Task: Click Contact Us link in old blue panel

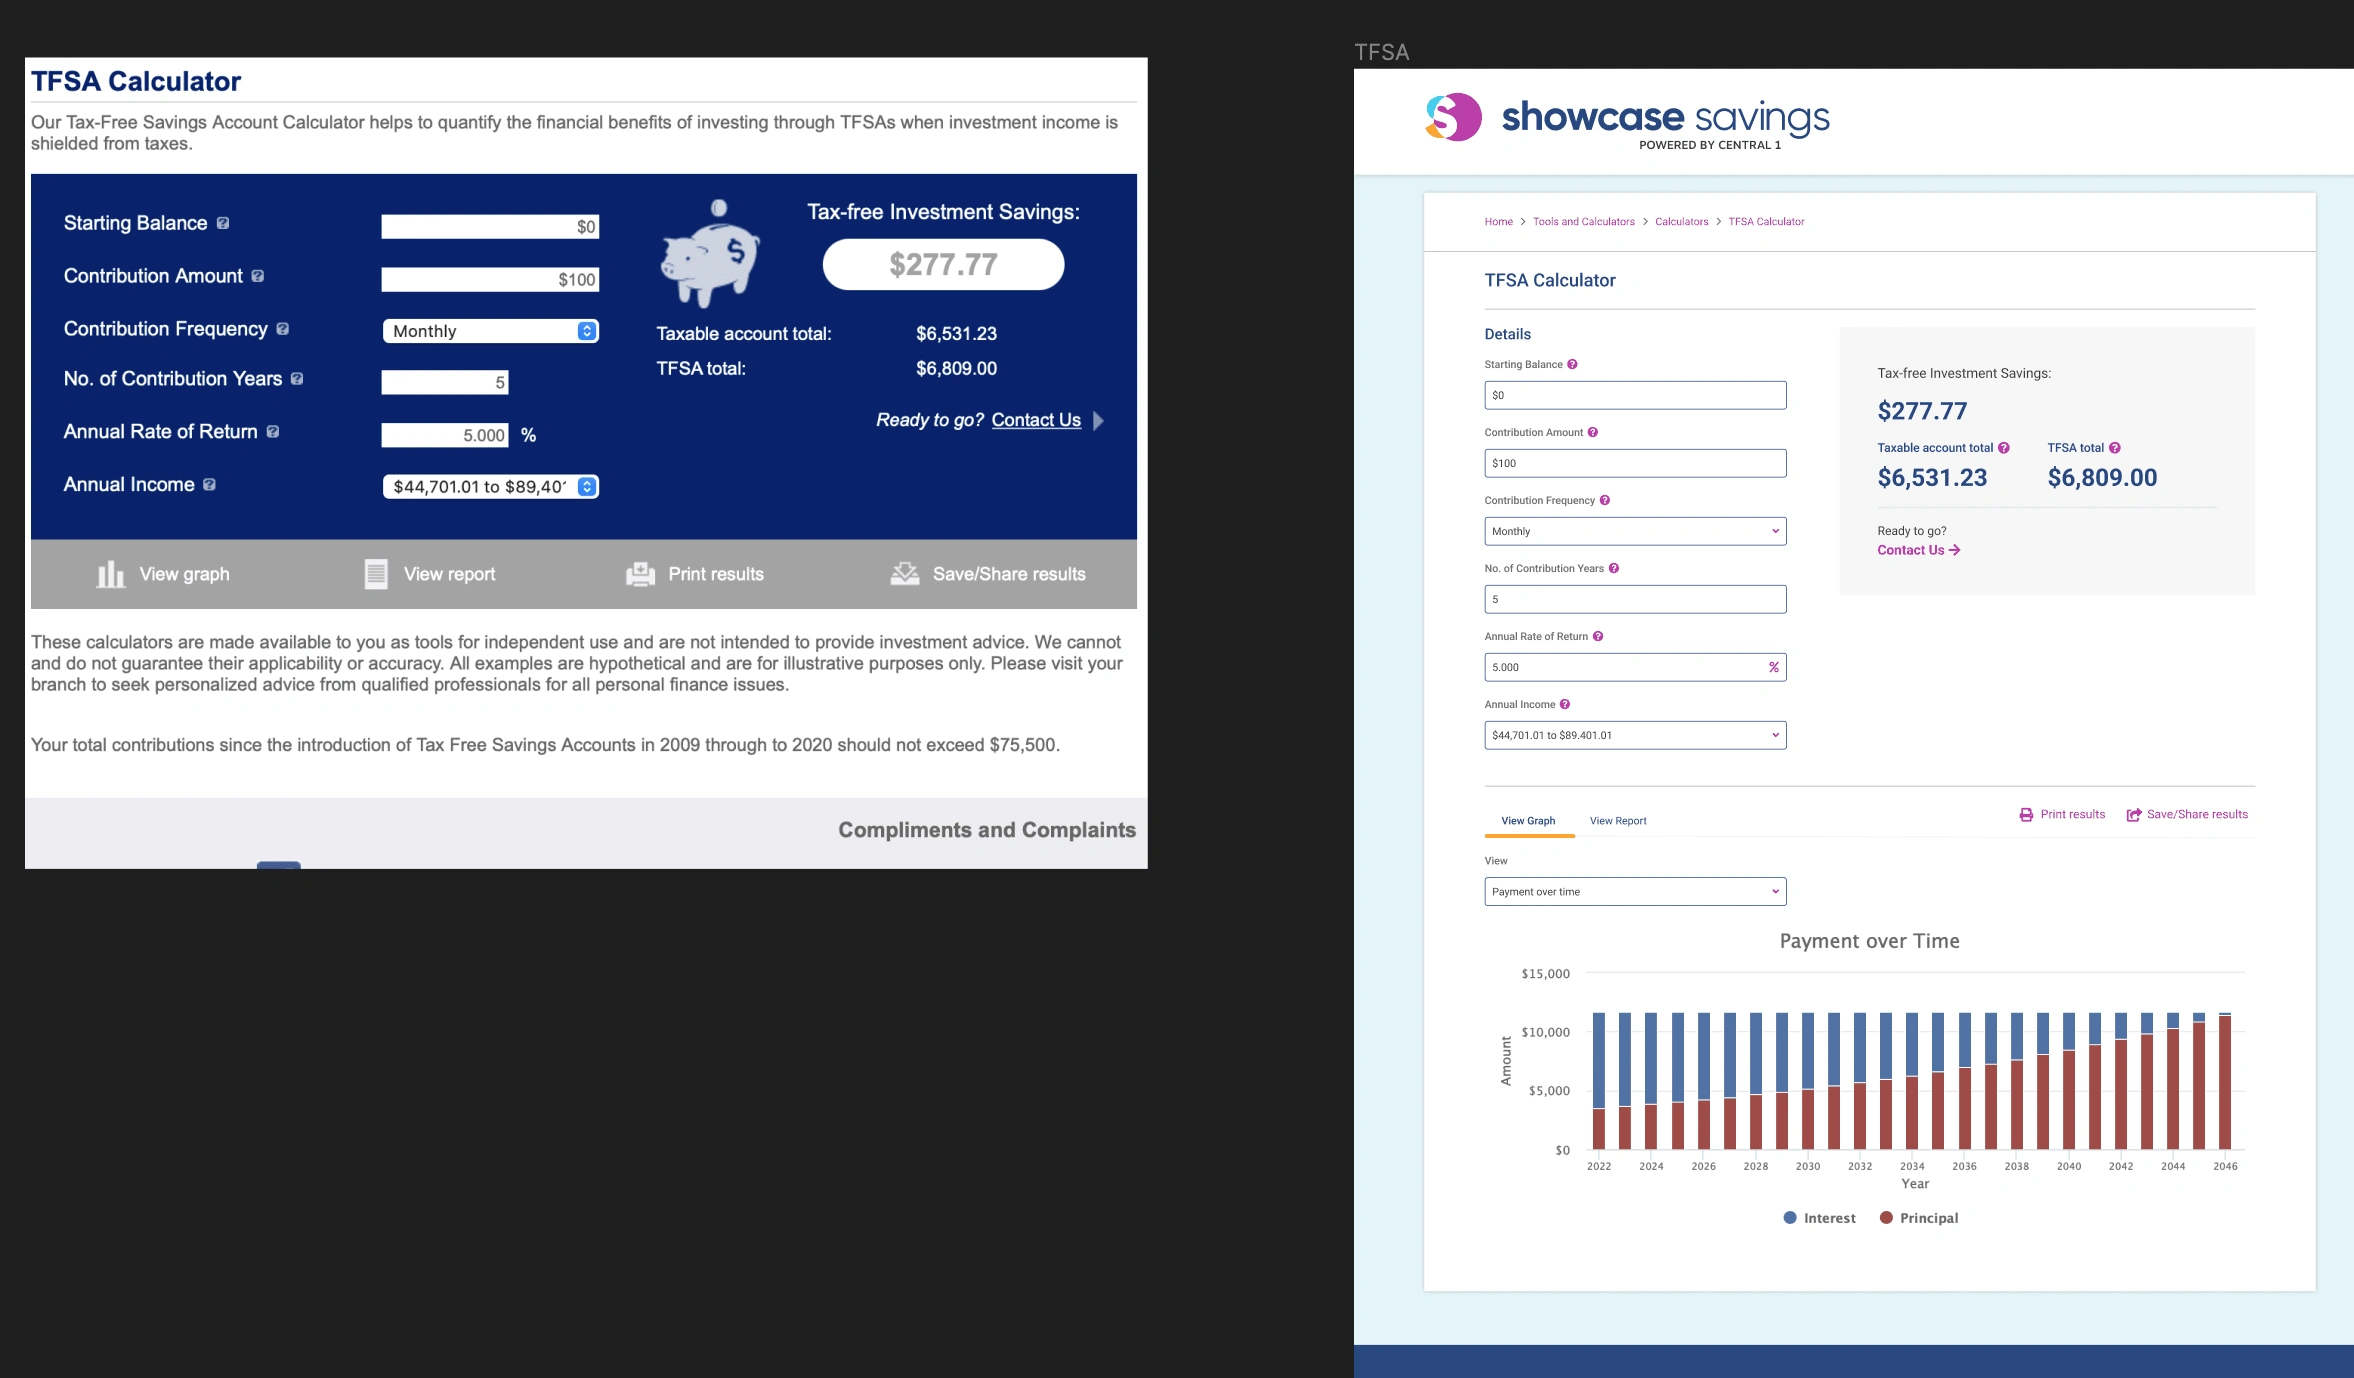Action: 1036,420
